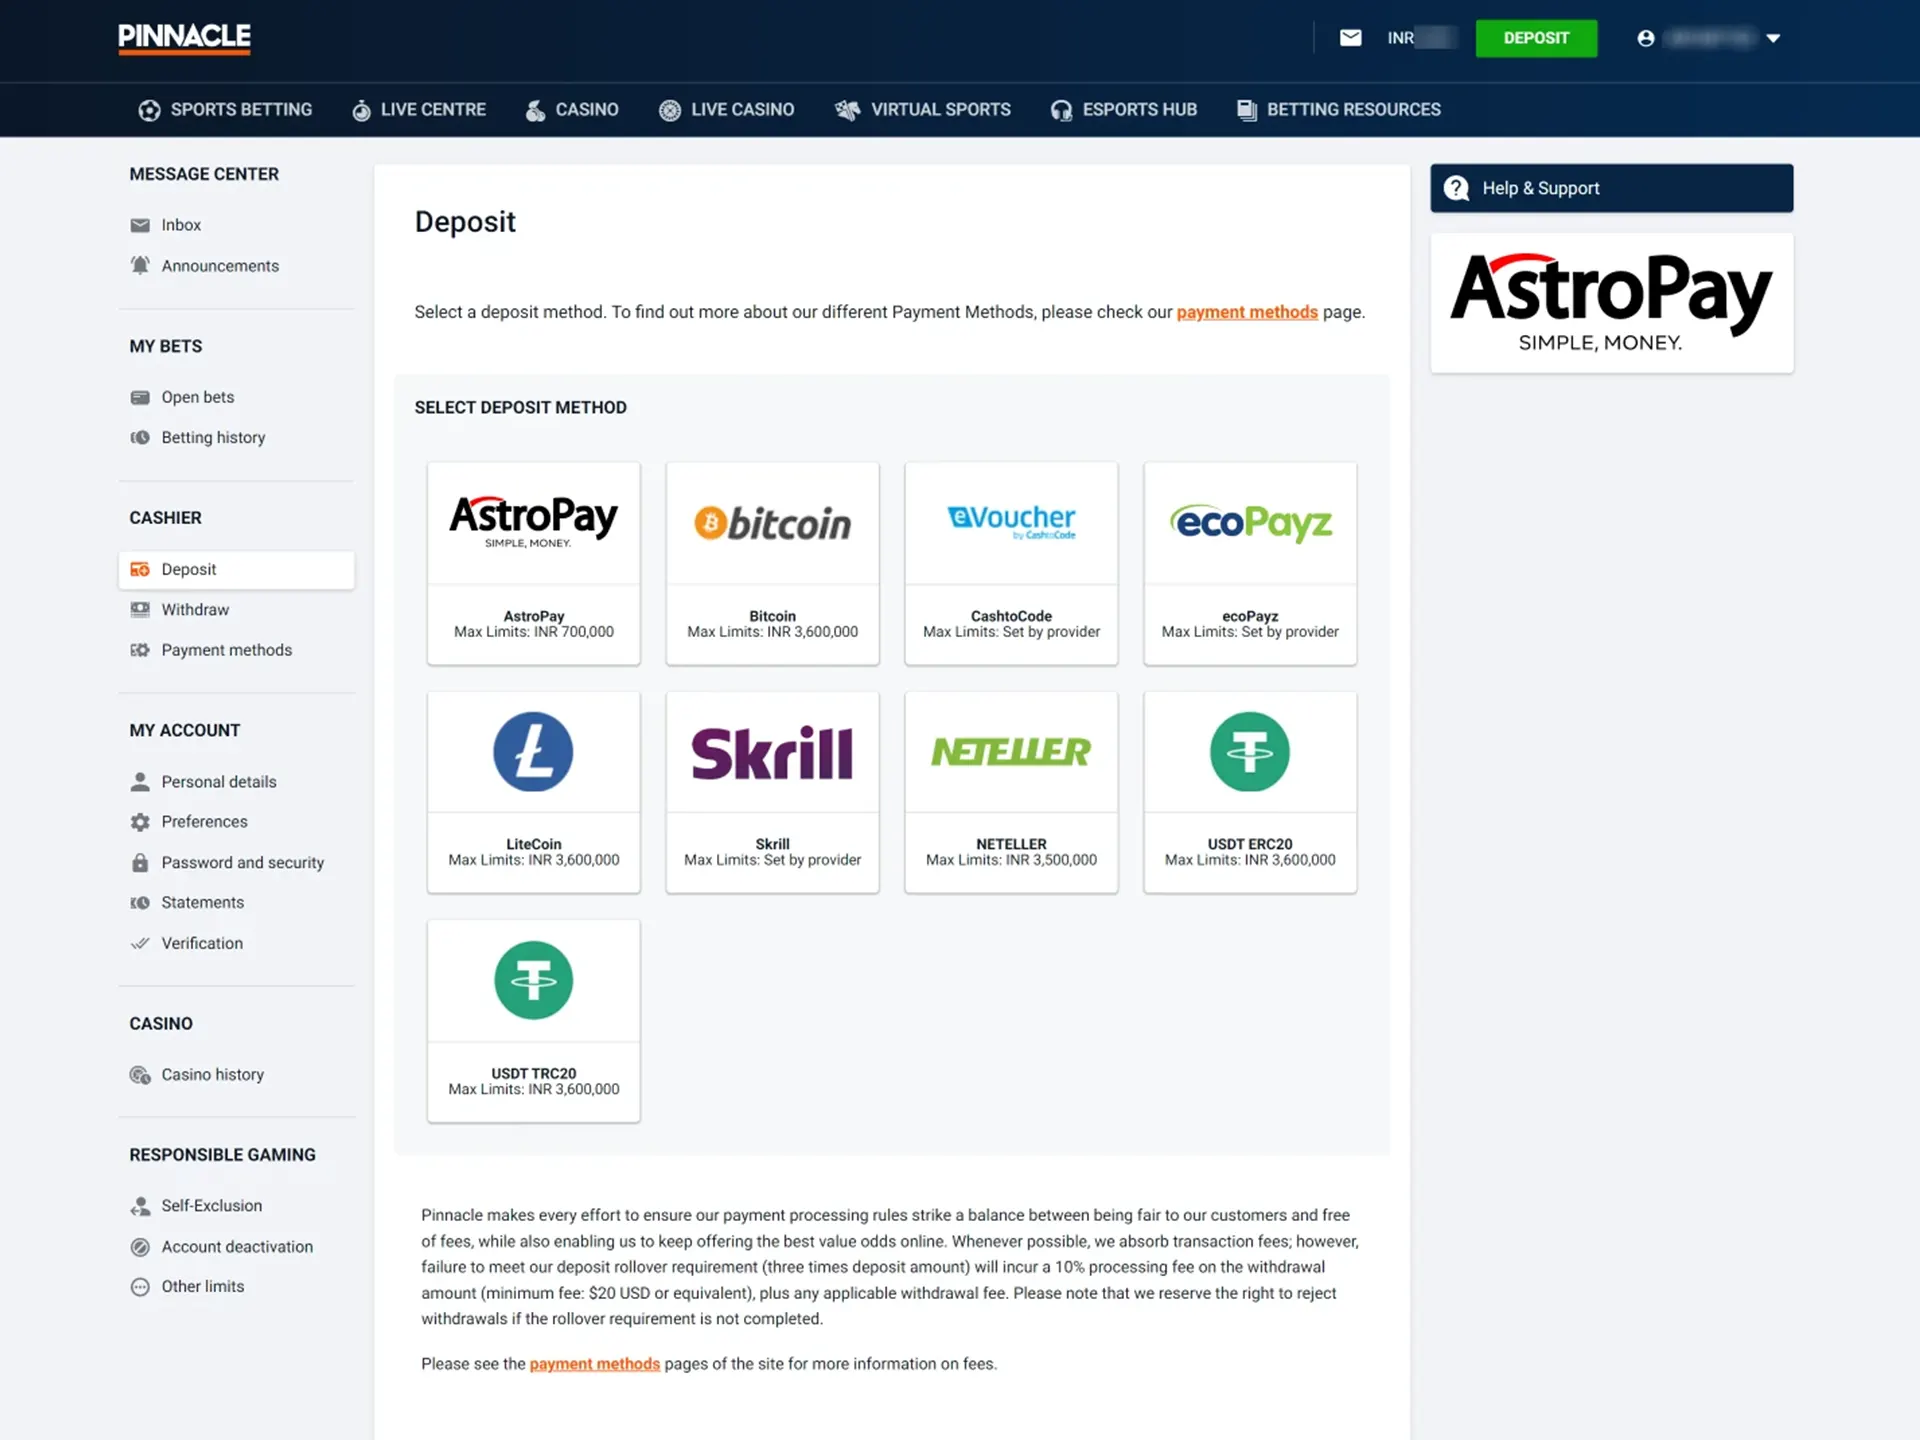Toggle the Account deactivation option
Image resolution: width=1920 pixels, height=1440 pixels.
click(x=236, y=1245)
